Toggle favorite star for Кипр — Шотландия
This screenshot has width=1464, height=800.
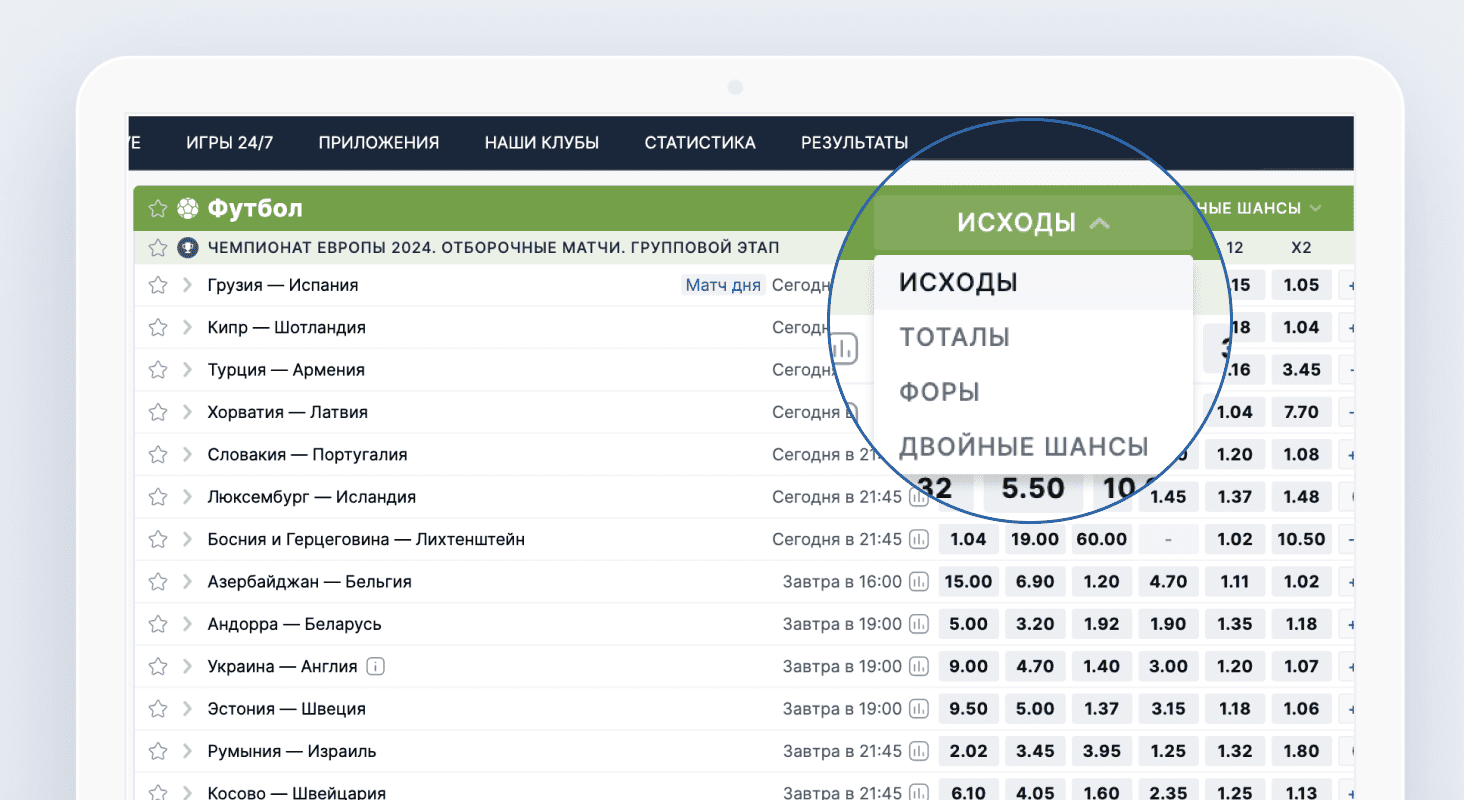157,327
